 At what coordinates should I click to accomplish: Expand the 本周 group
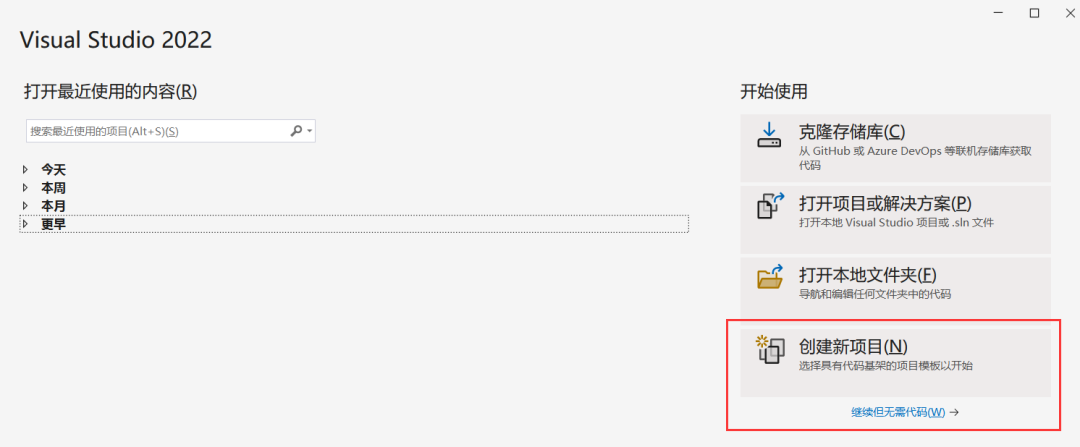point(25,187)
